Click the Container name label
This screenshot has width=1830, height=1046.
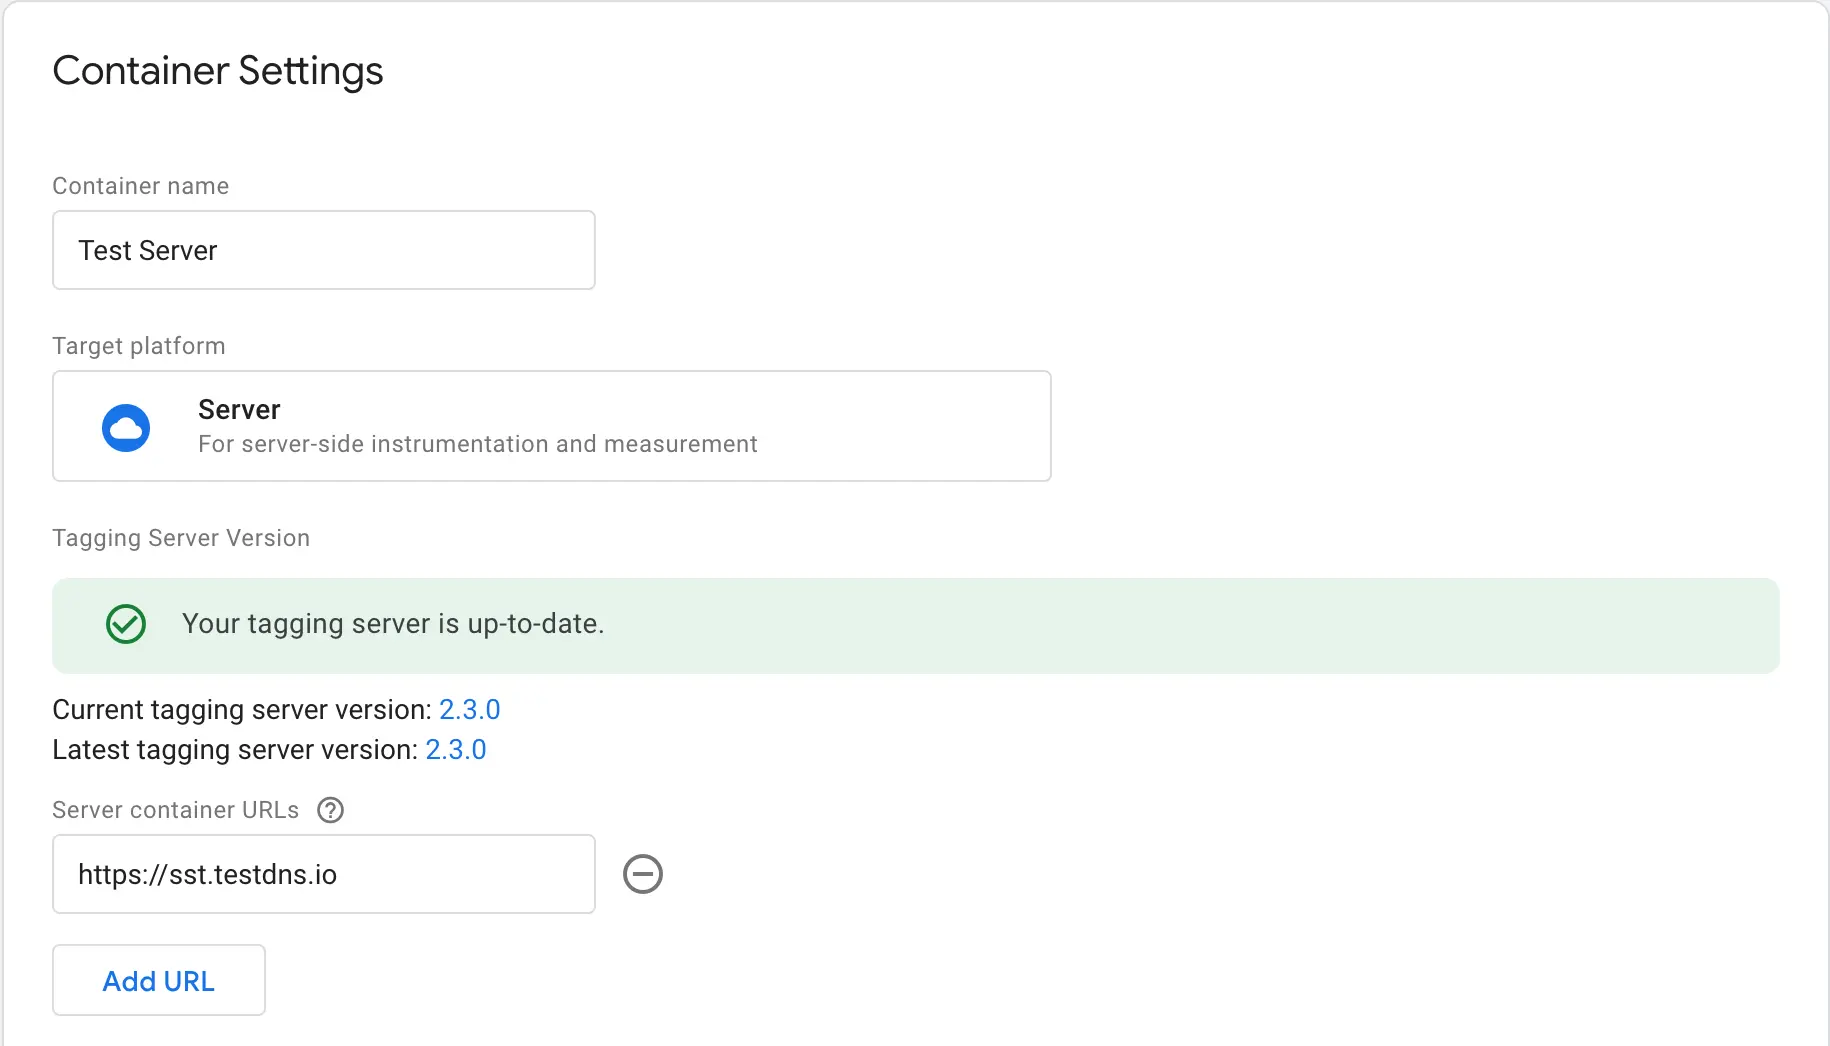click(x=141, y=186)
